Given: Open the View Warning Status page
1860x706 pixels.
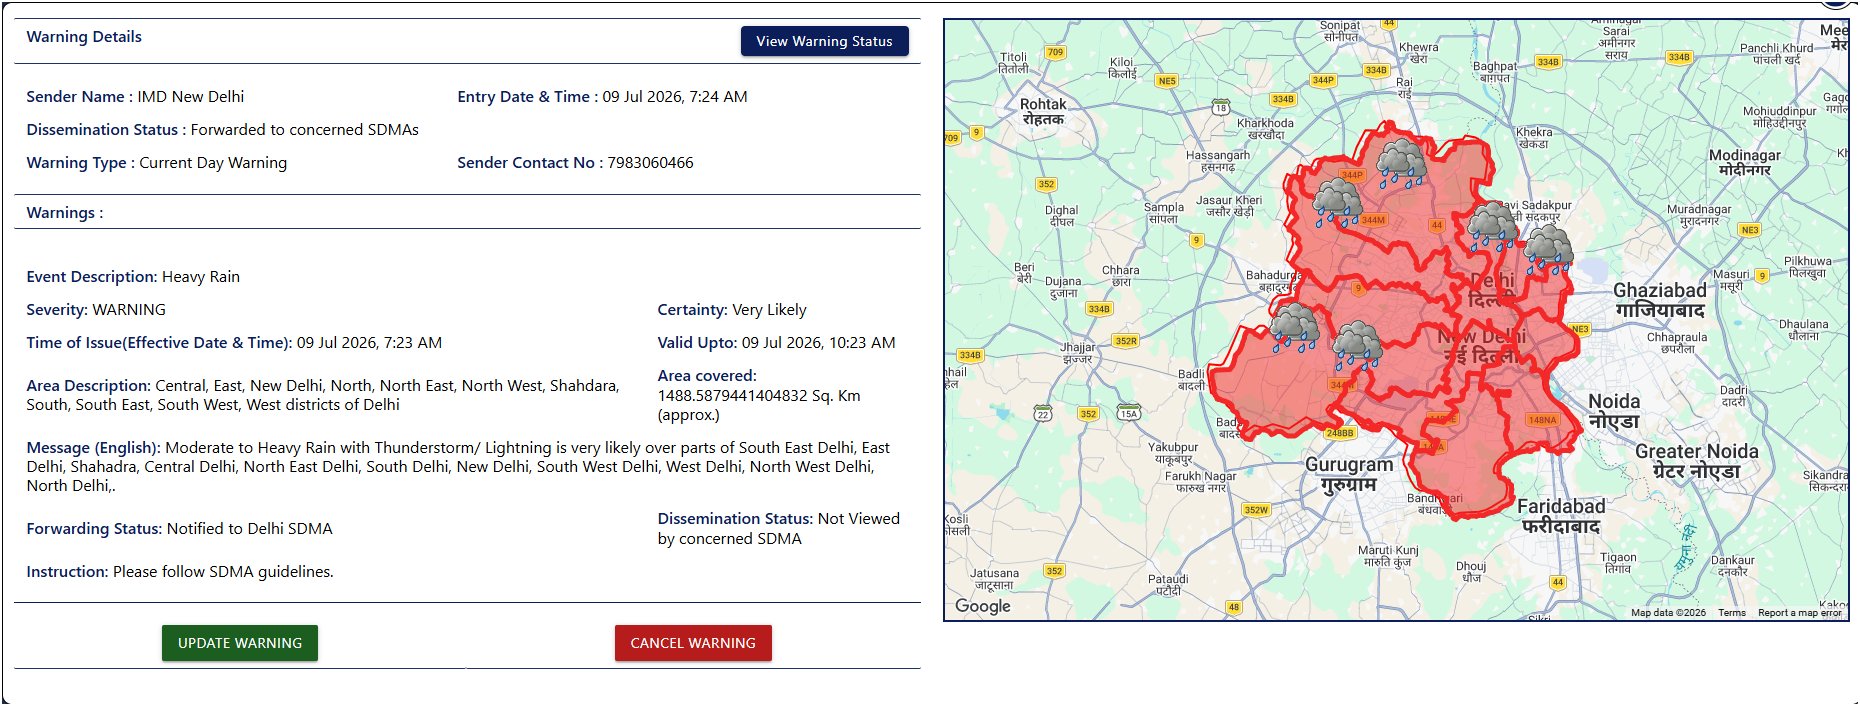Looking at the screenshot, I should pyautogui.click(x=824, y=41).
